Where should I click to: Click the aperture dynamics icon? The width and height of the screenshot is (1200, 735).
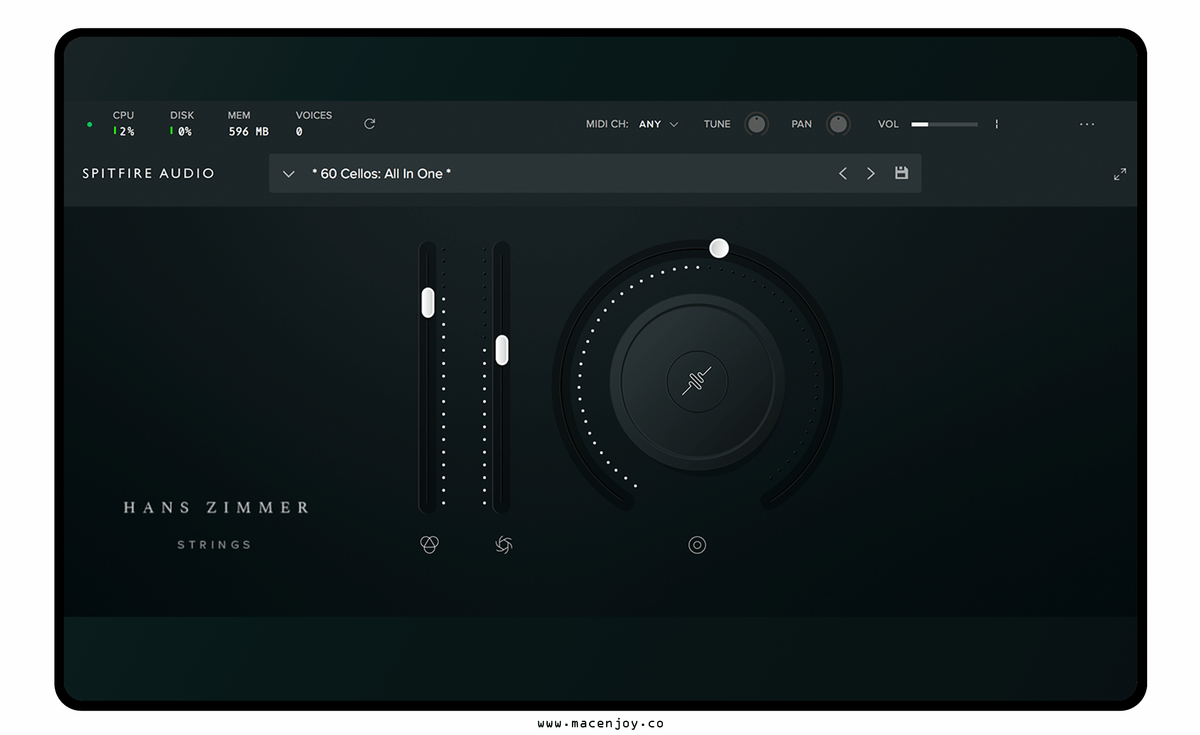504,544
